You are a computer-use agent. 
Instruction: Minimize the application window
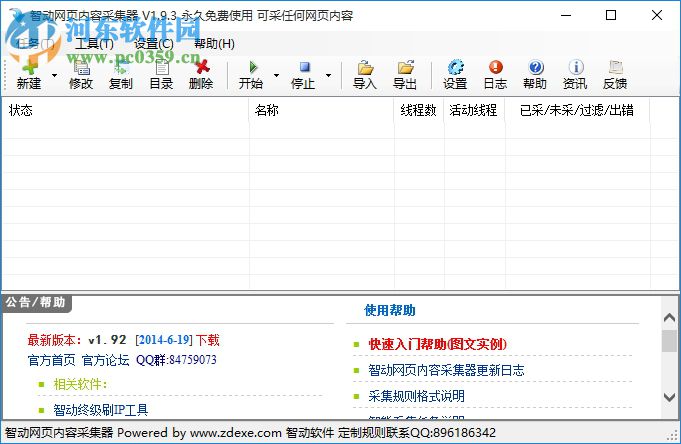click(x=565, y=15)
